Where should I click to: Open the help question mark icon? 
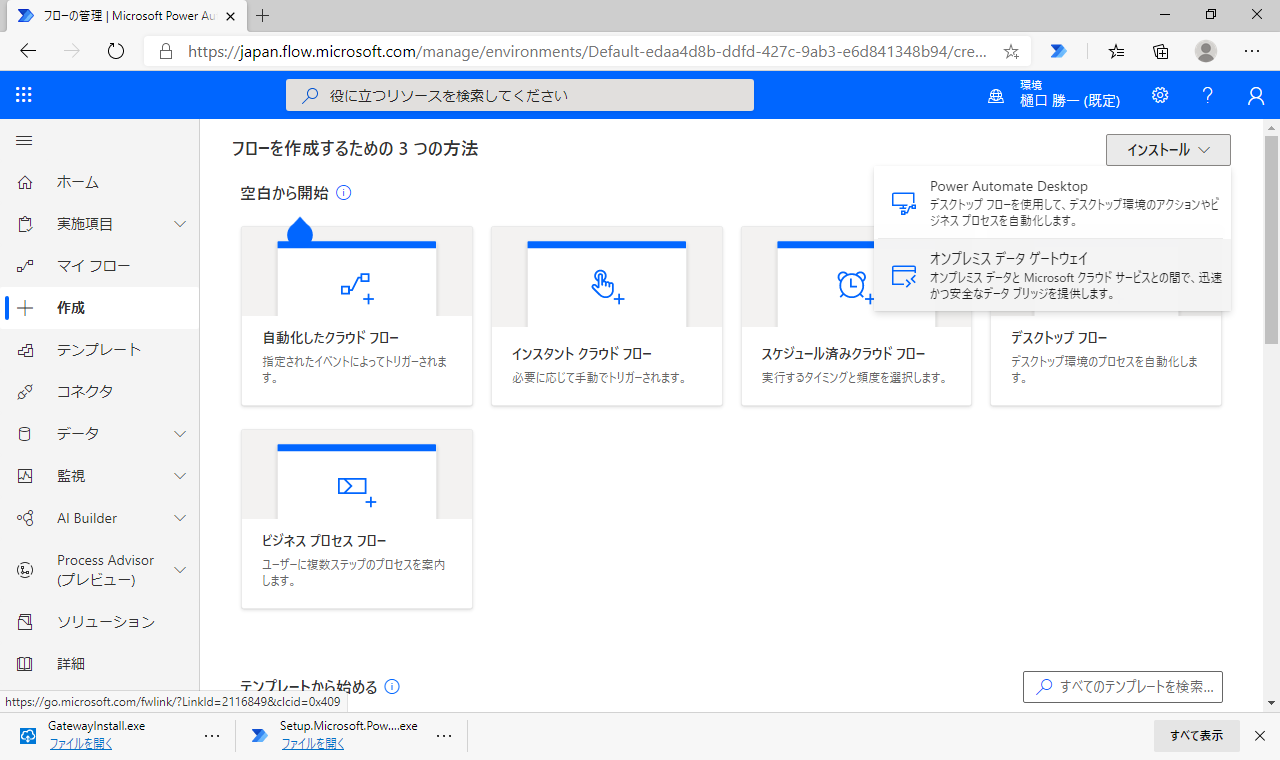click(x=1208, y=95)
